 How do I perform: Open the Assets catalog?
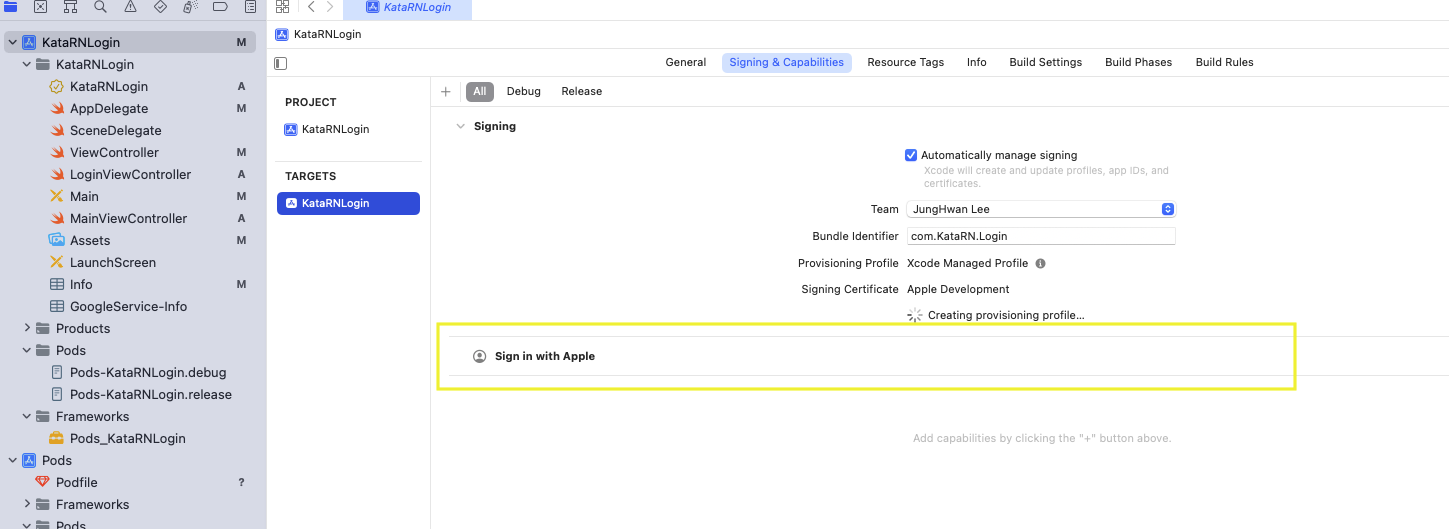pos(90,240)
